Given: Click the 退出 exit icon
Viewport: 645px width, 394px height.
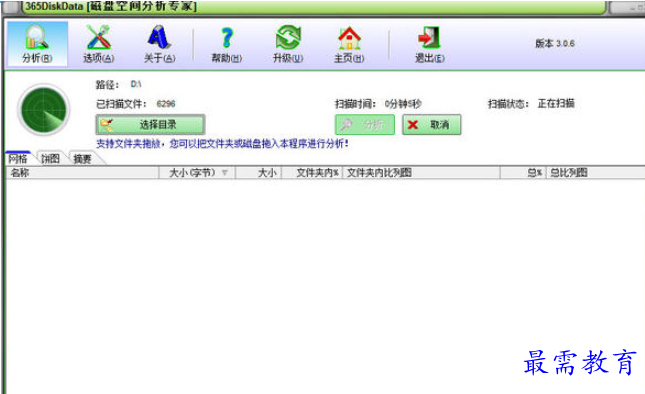Looking at the screenshot, I should coord(429,44).
